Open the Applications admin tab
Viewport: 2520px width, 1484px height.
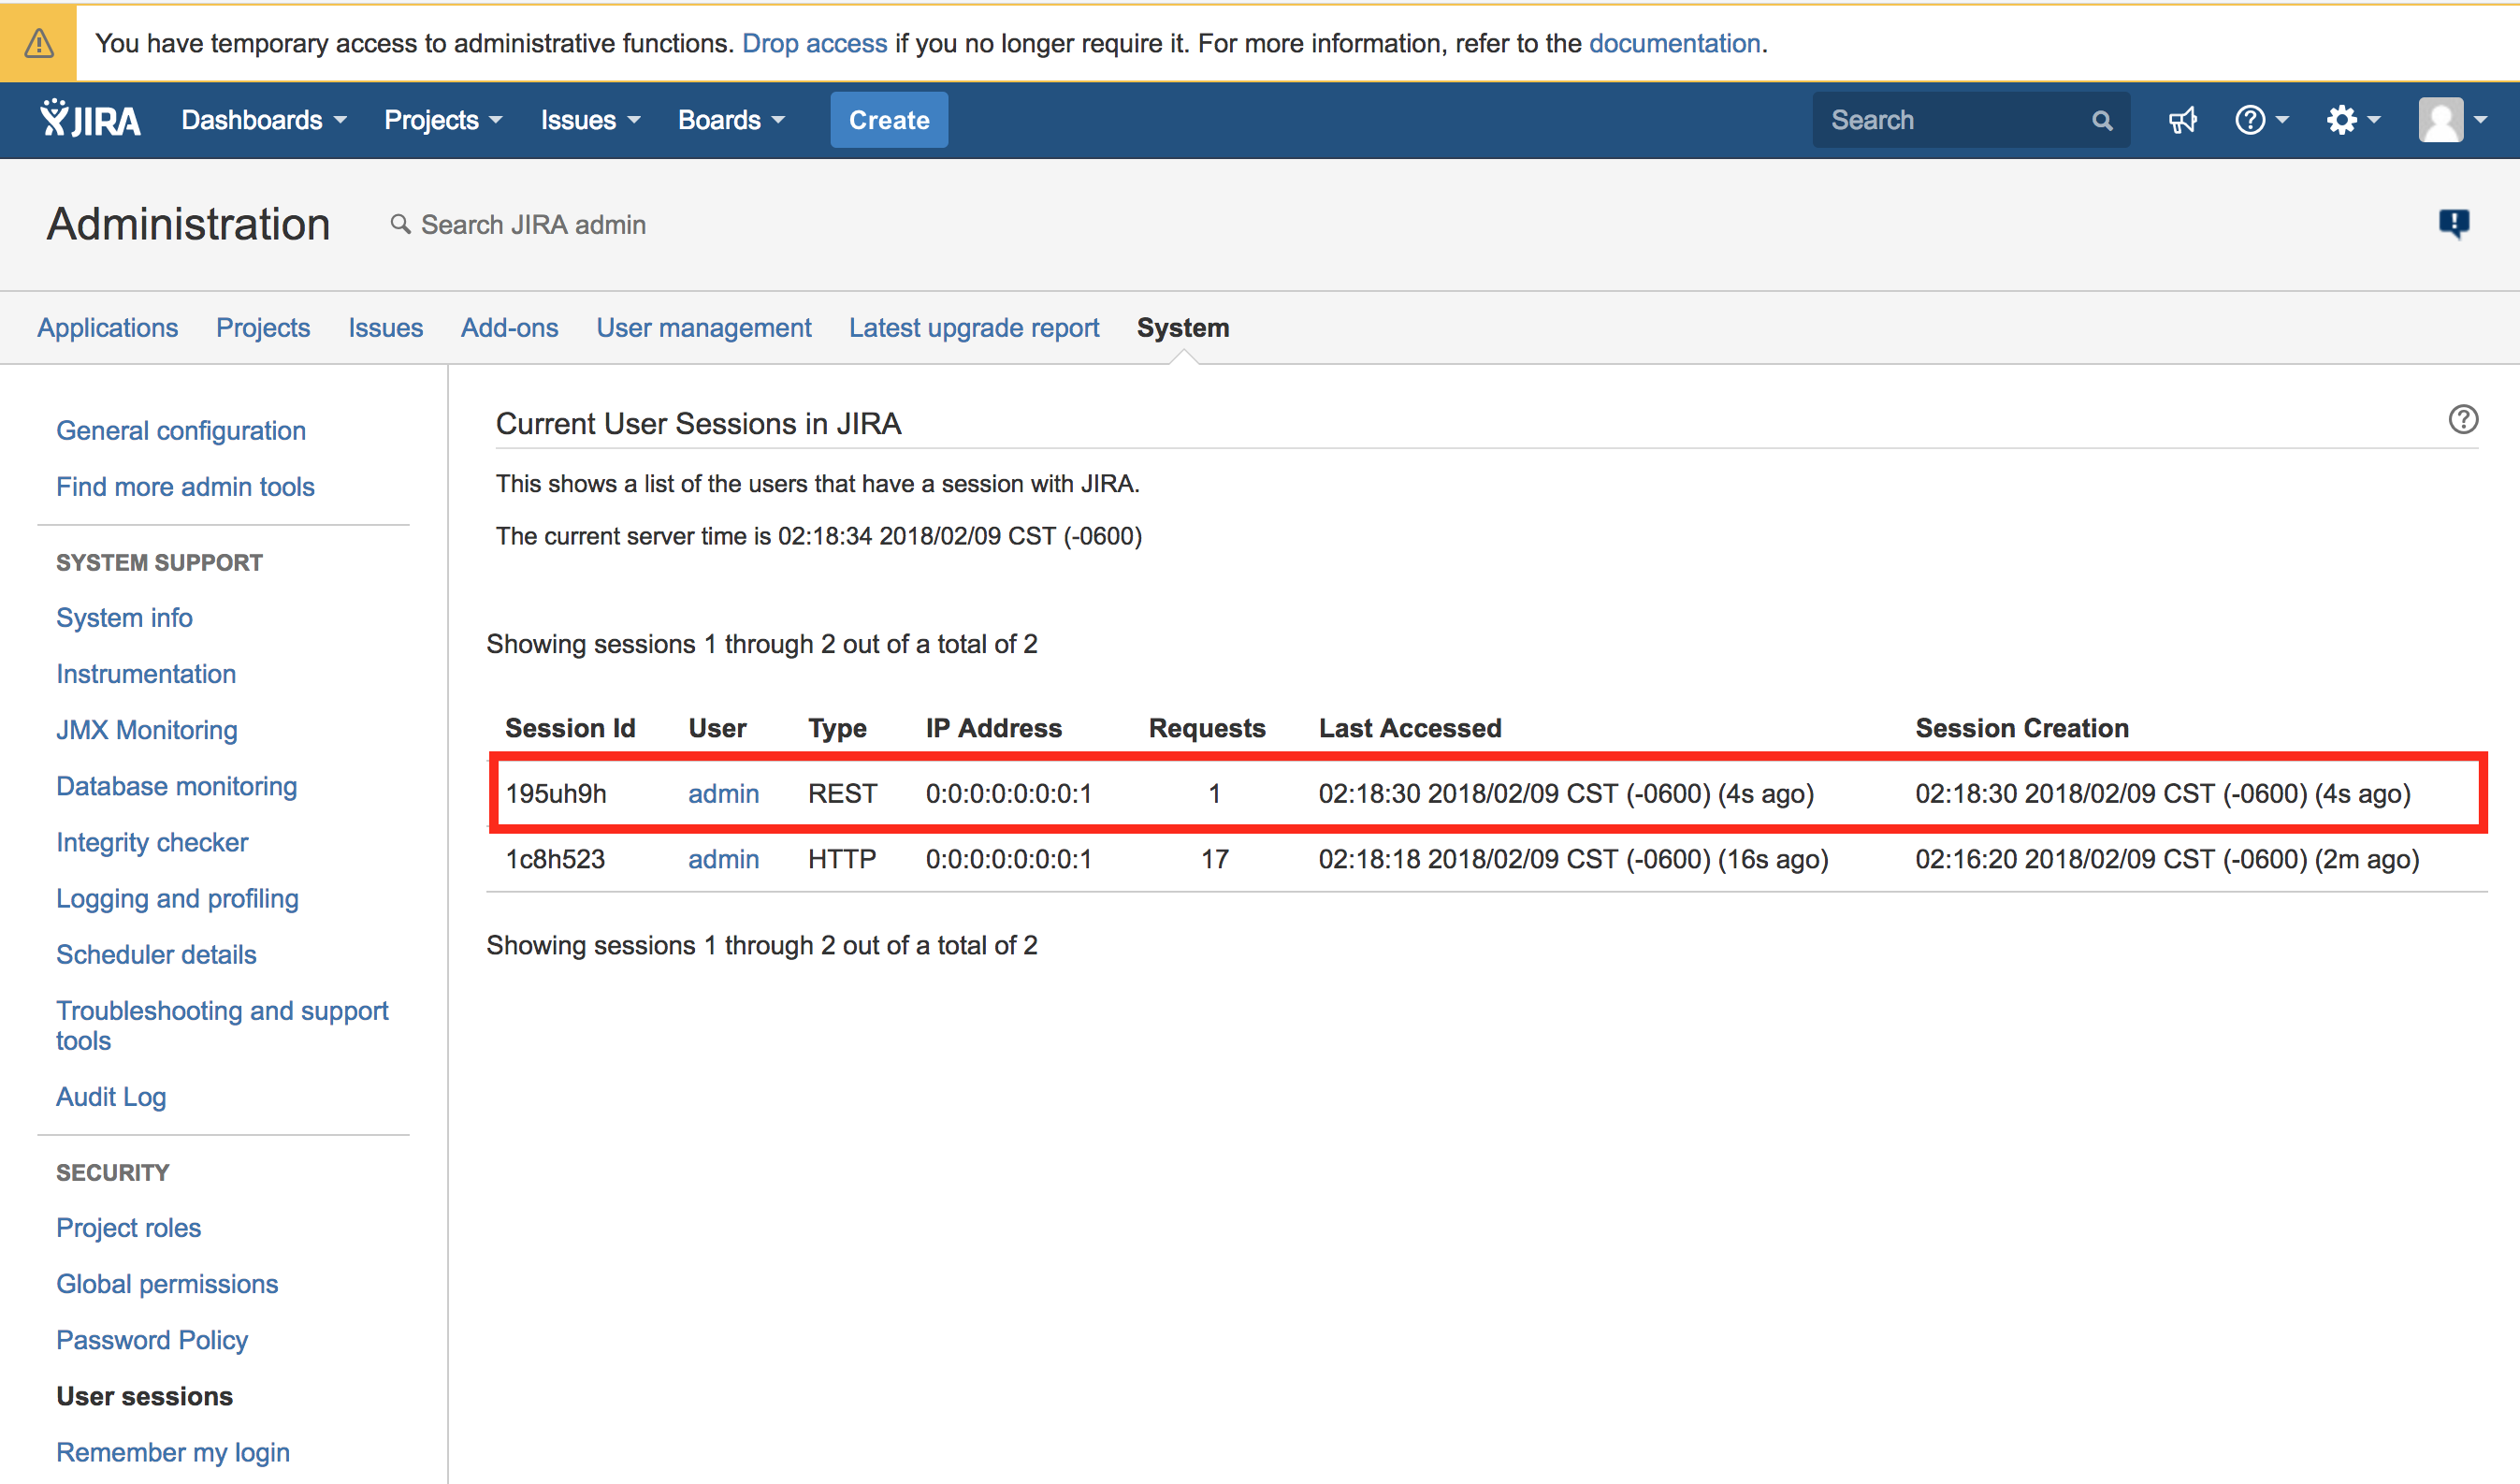pos(107,327)
